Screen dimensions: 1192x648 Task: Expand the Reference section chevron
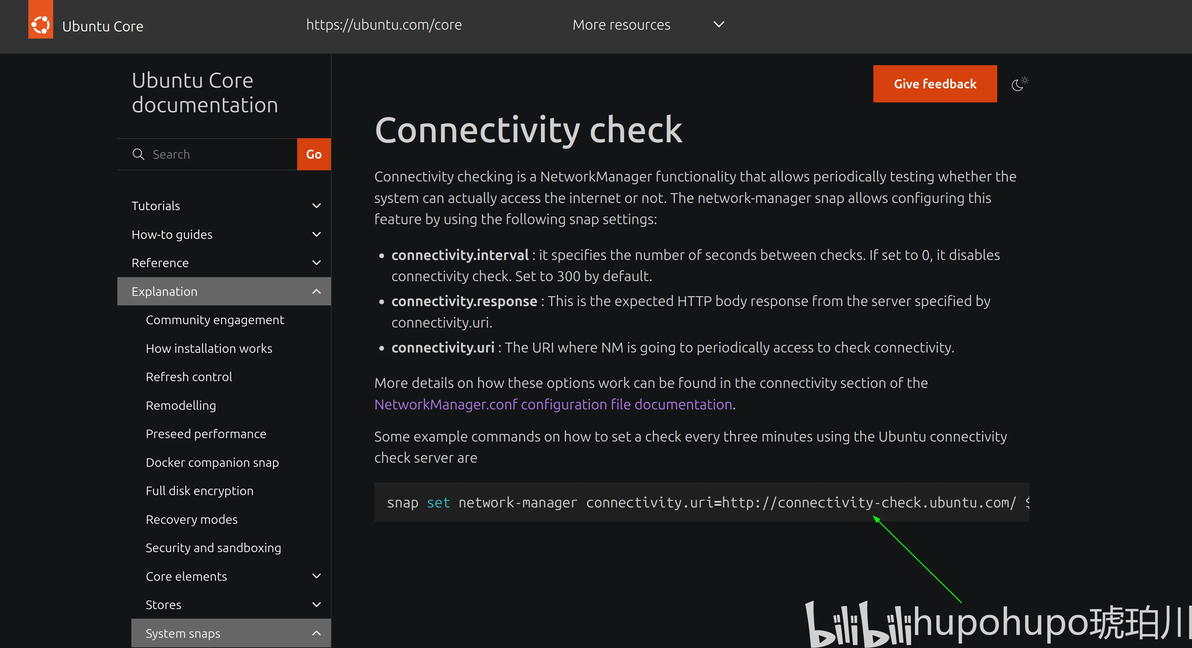(x=316, y=263)
